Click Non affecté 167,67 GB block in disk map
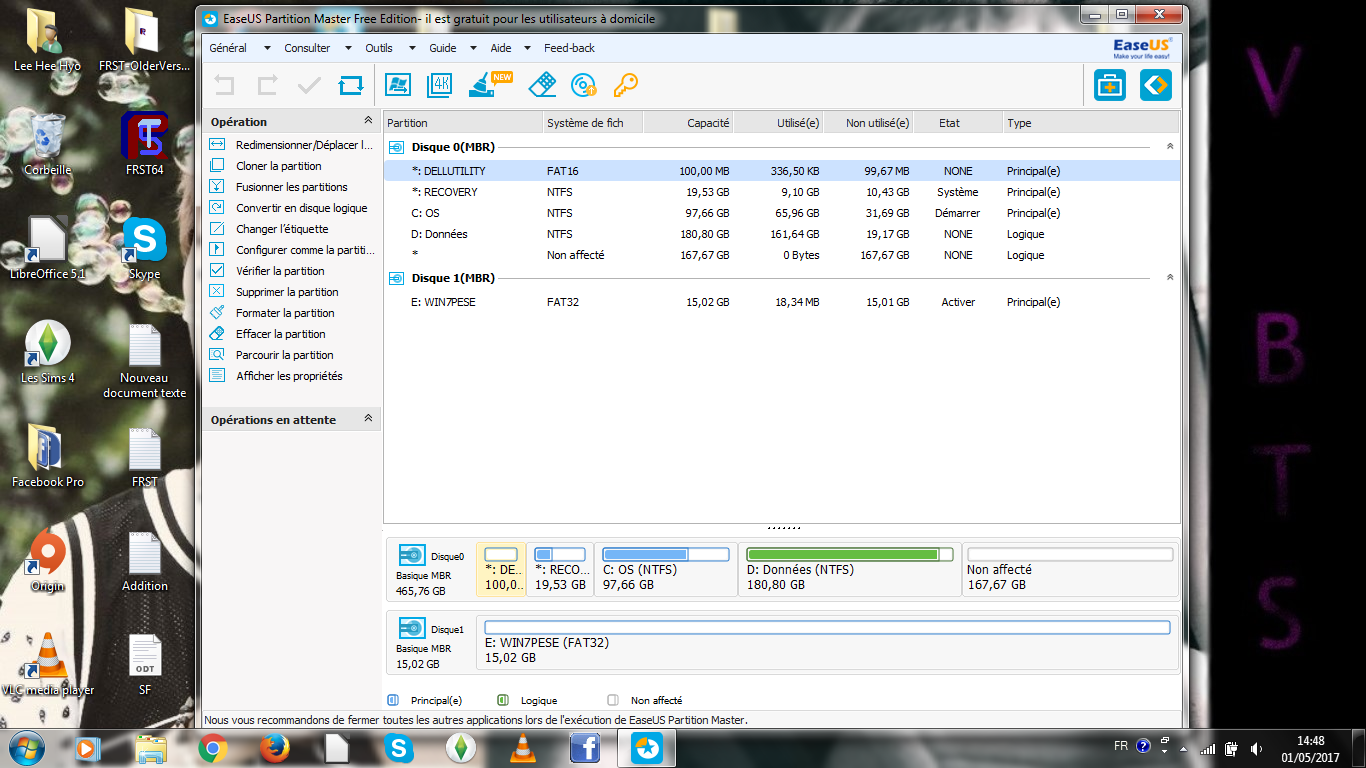 [x=1070, y=570]
